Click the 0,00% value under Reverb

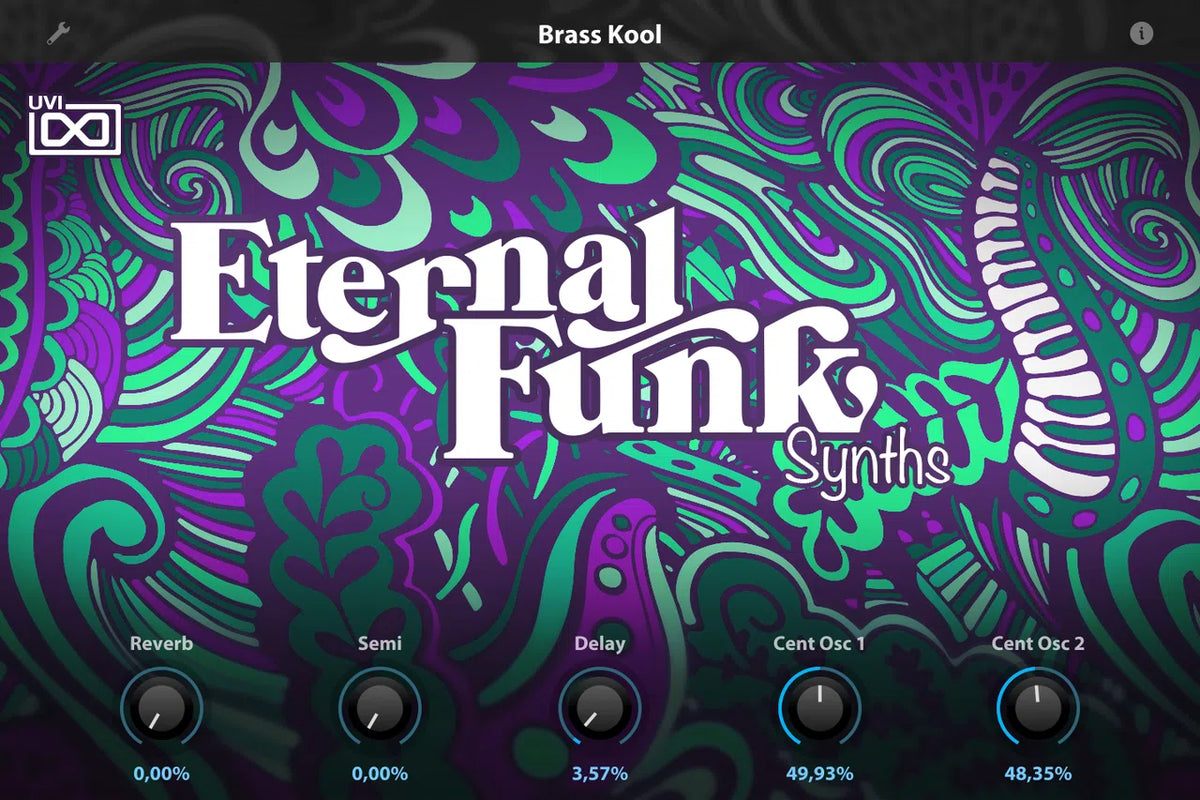pyautogui.click(x=161, y=773)
